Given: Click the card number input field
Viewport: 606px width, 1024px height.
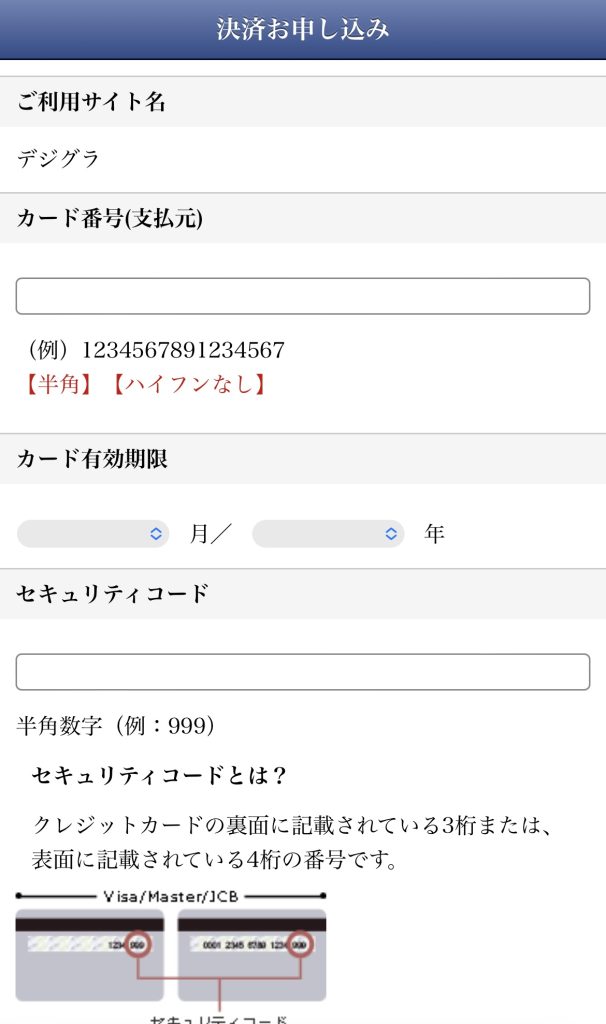Looking at the screenshot, I should click(x=302, y=296).
